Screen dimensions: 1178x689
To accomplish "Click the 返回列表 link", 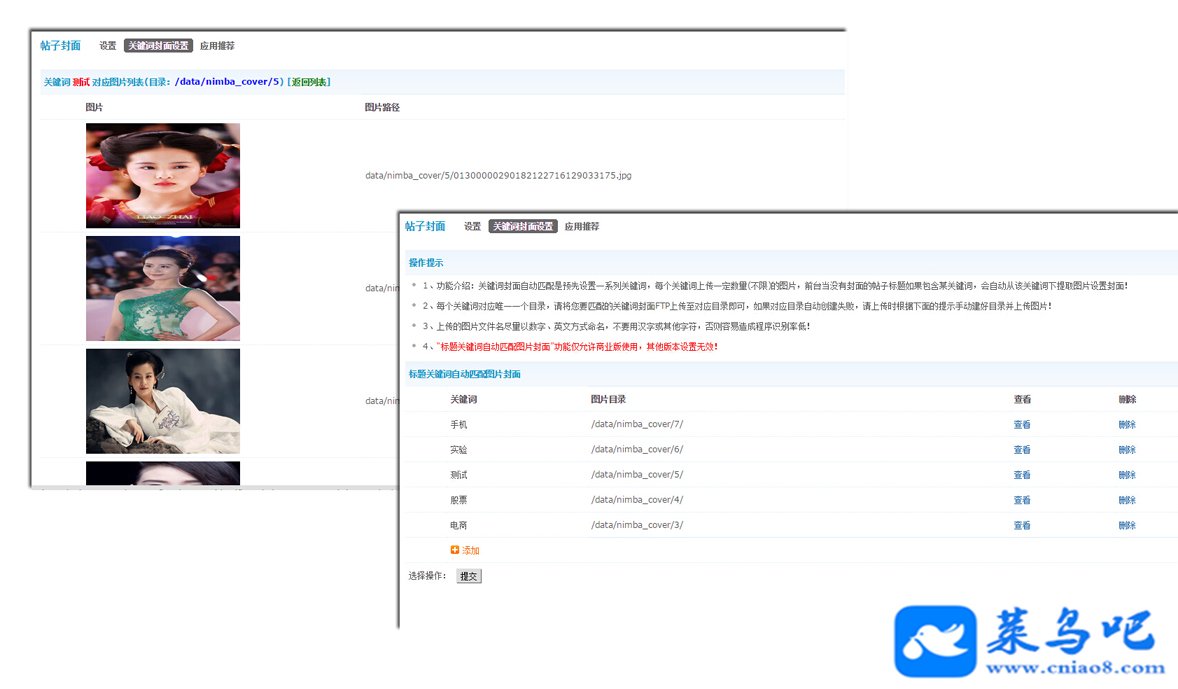I will (310, 82).
